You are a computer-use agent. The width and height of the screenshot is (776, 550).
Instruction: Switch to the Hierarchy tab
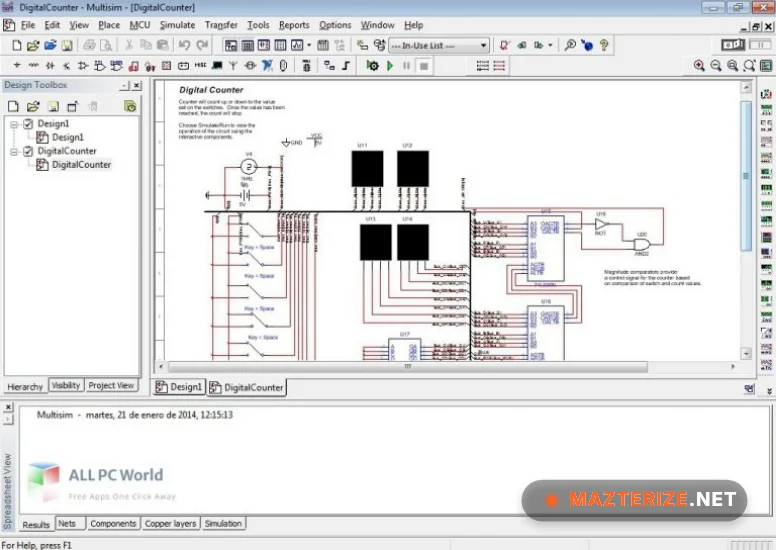tap(25, 387)
